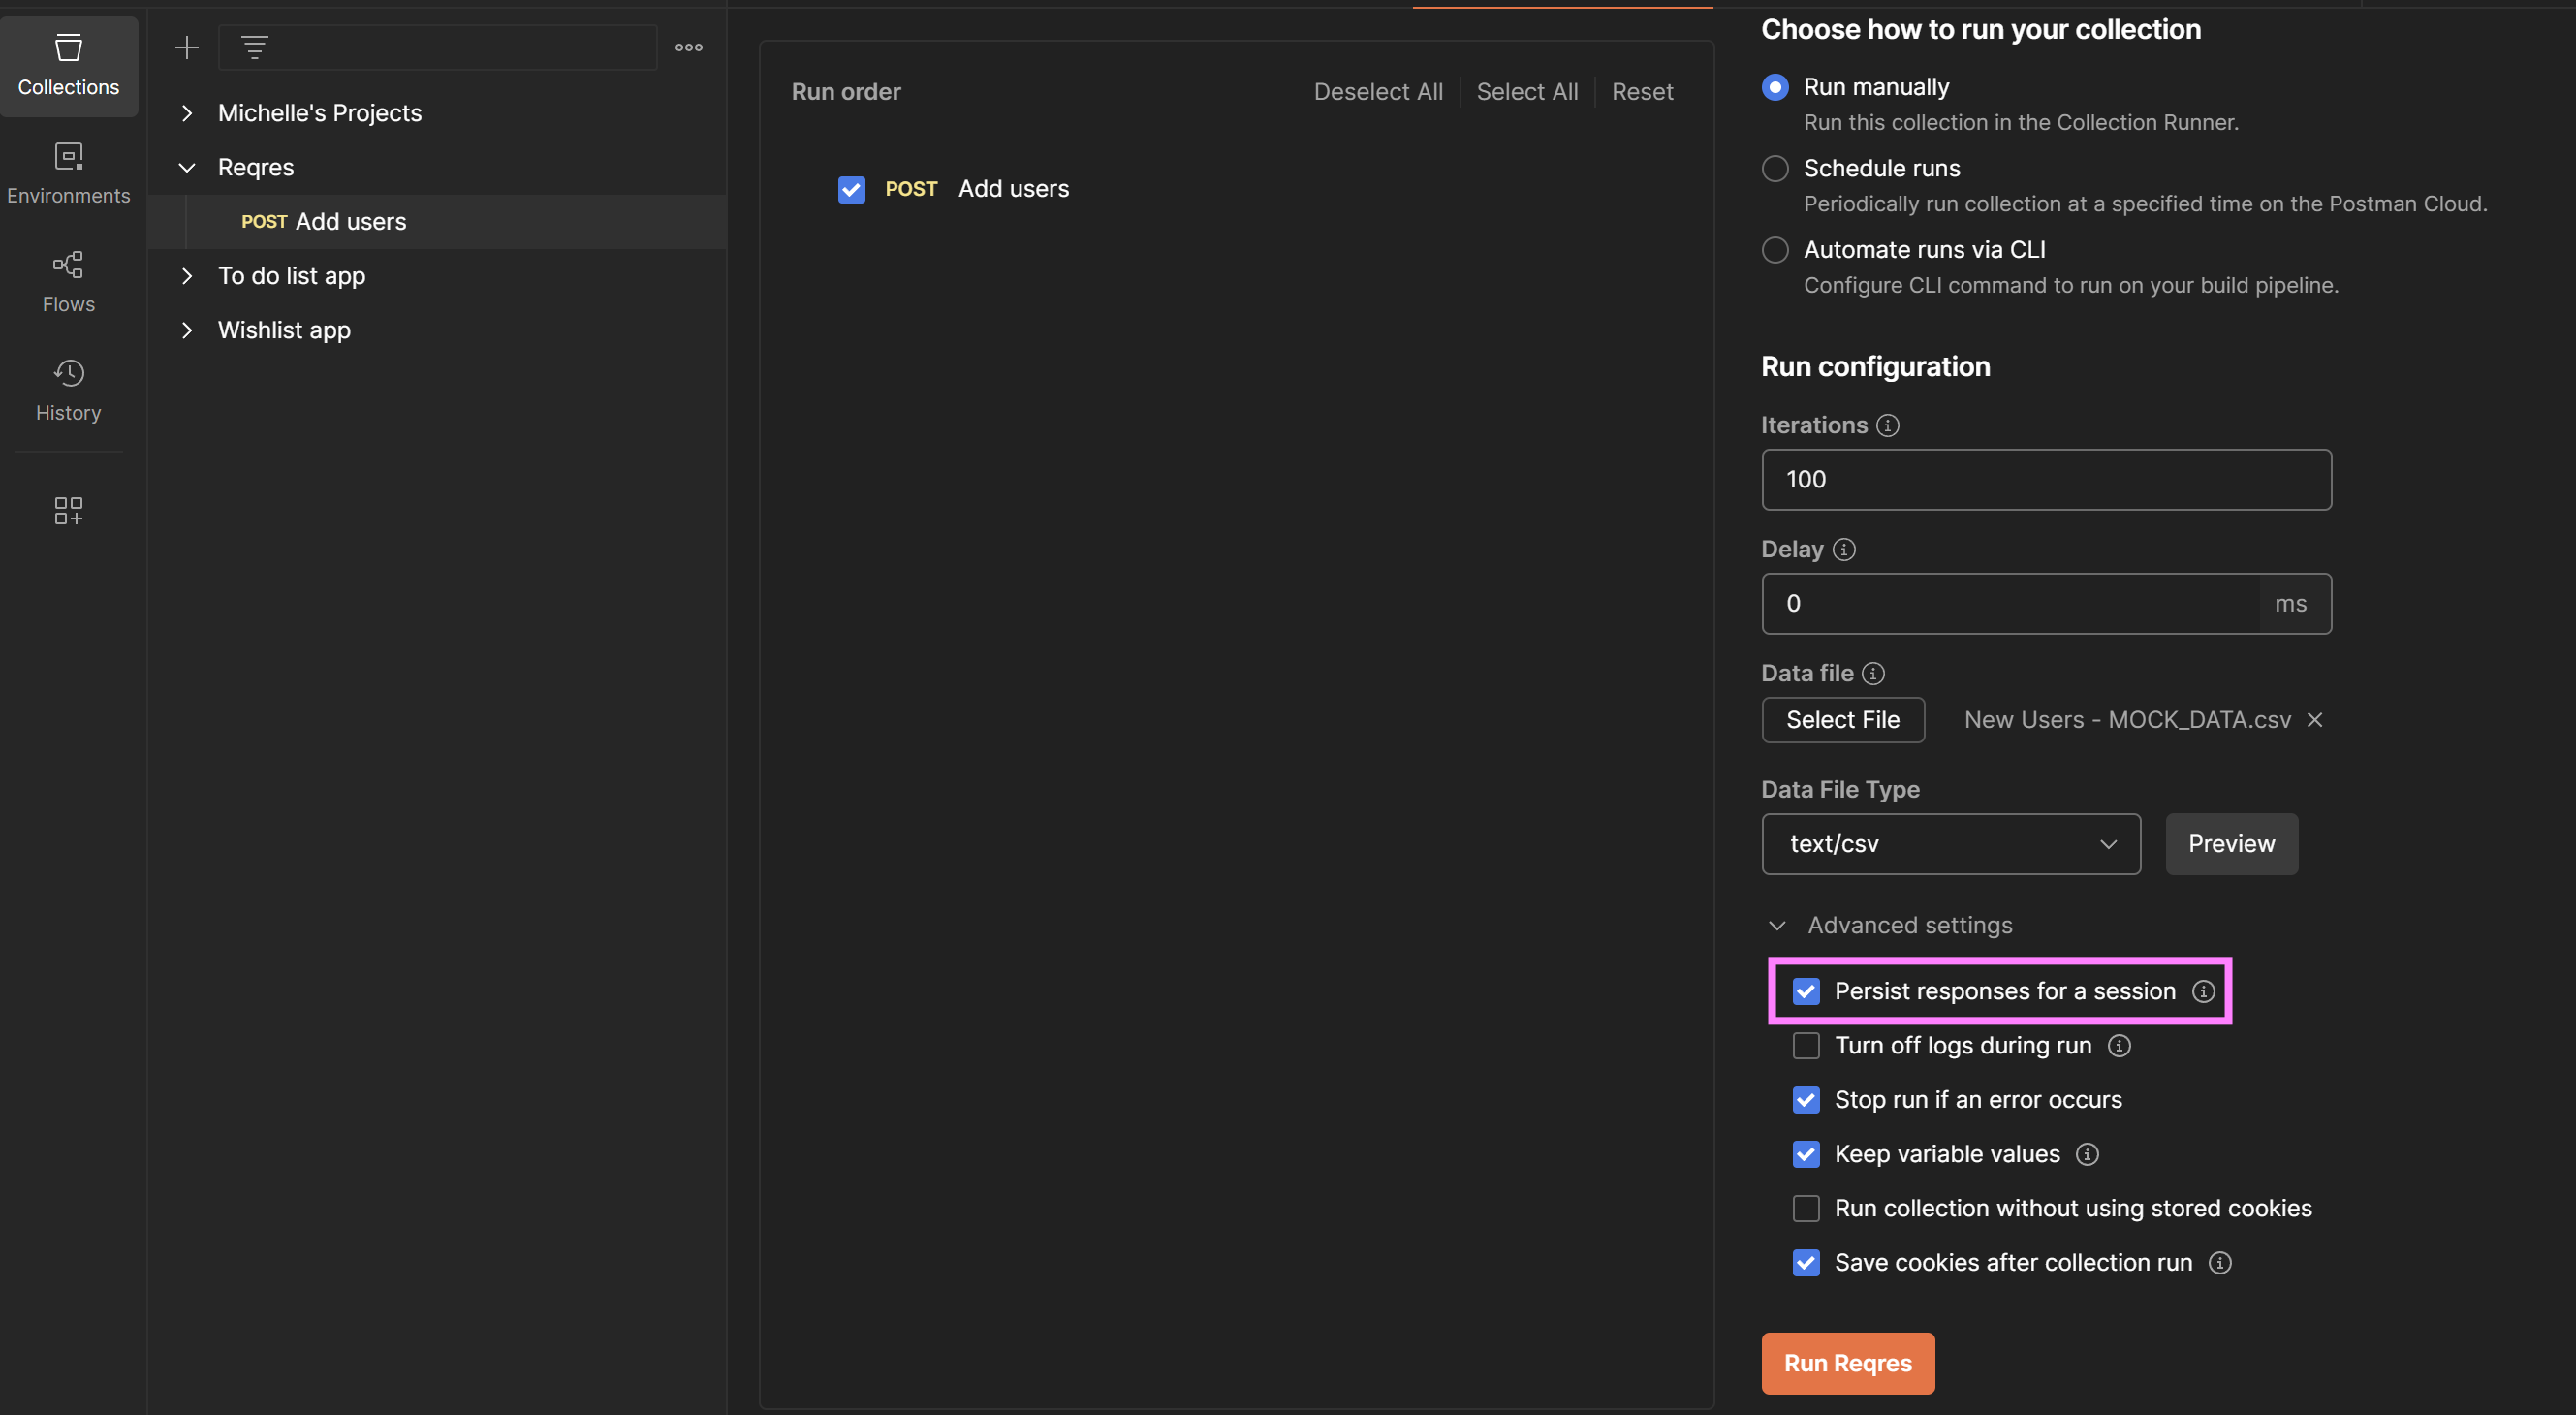Click the Add users label in run order
The height and width of the screenshot is (1415, 2576).
pos(1013,189)
